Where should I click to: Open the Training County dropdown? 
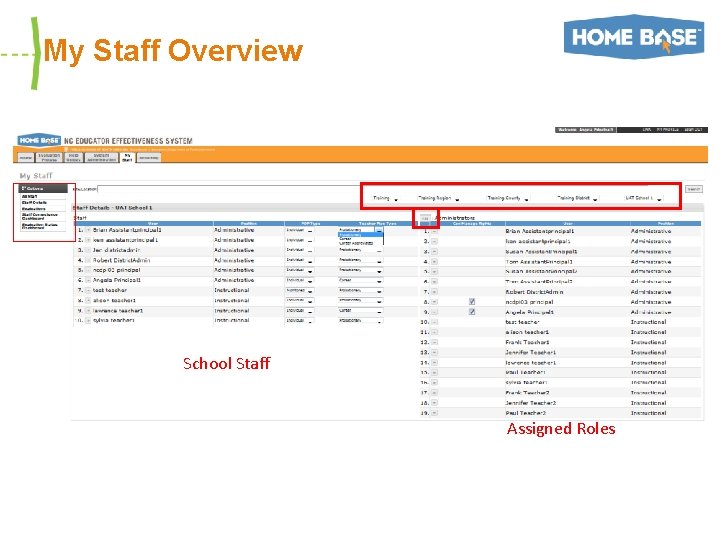(508, 198)
